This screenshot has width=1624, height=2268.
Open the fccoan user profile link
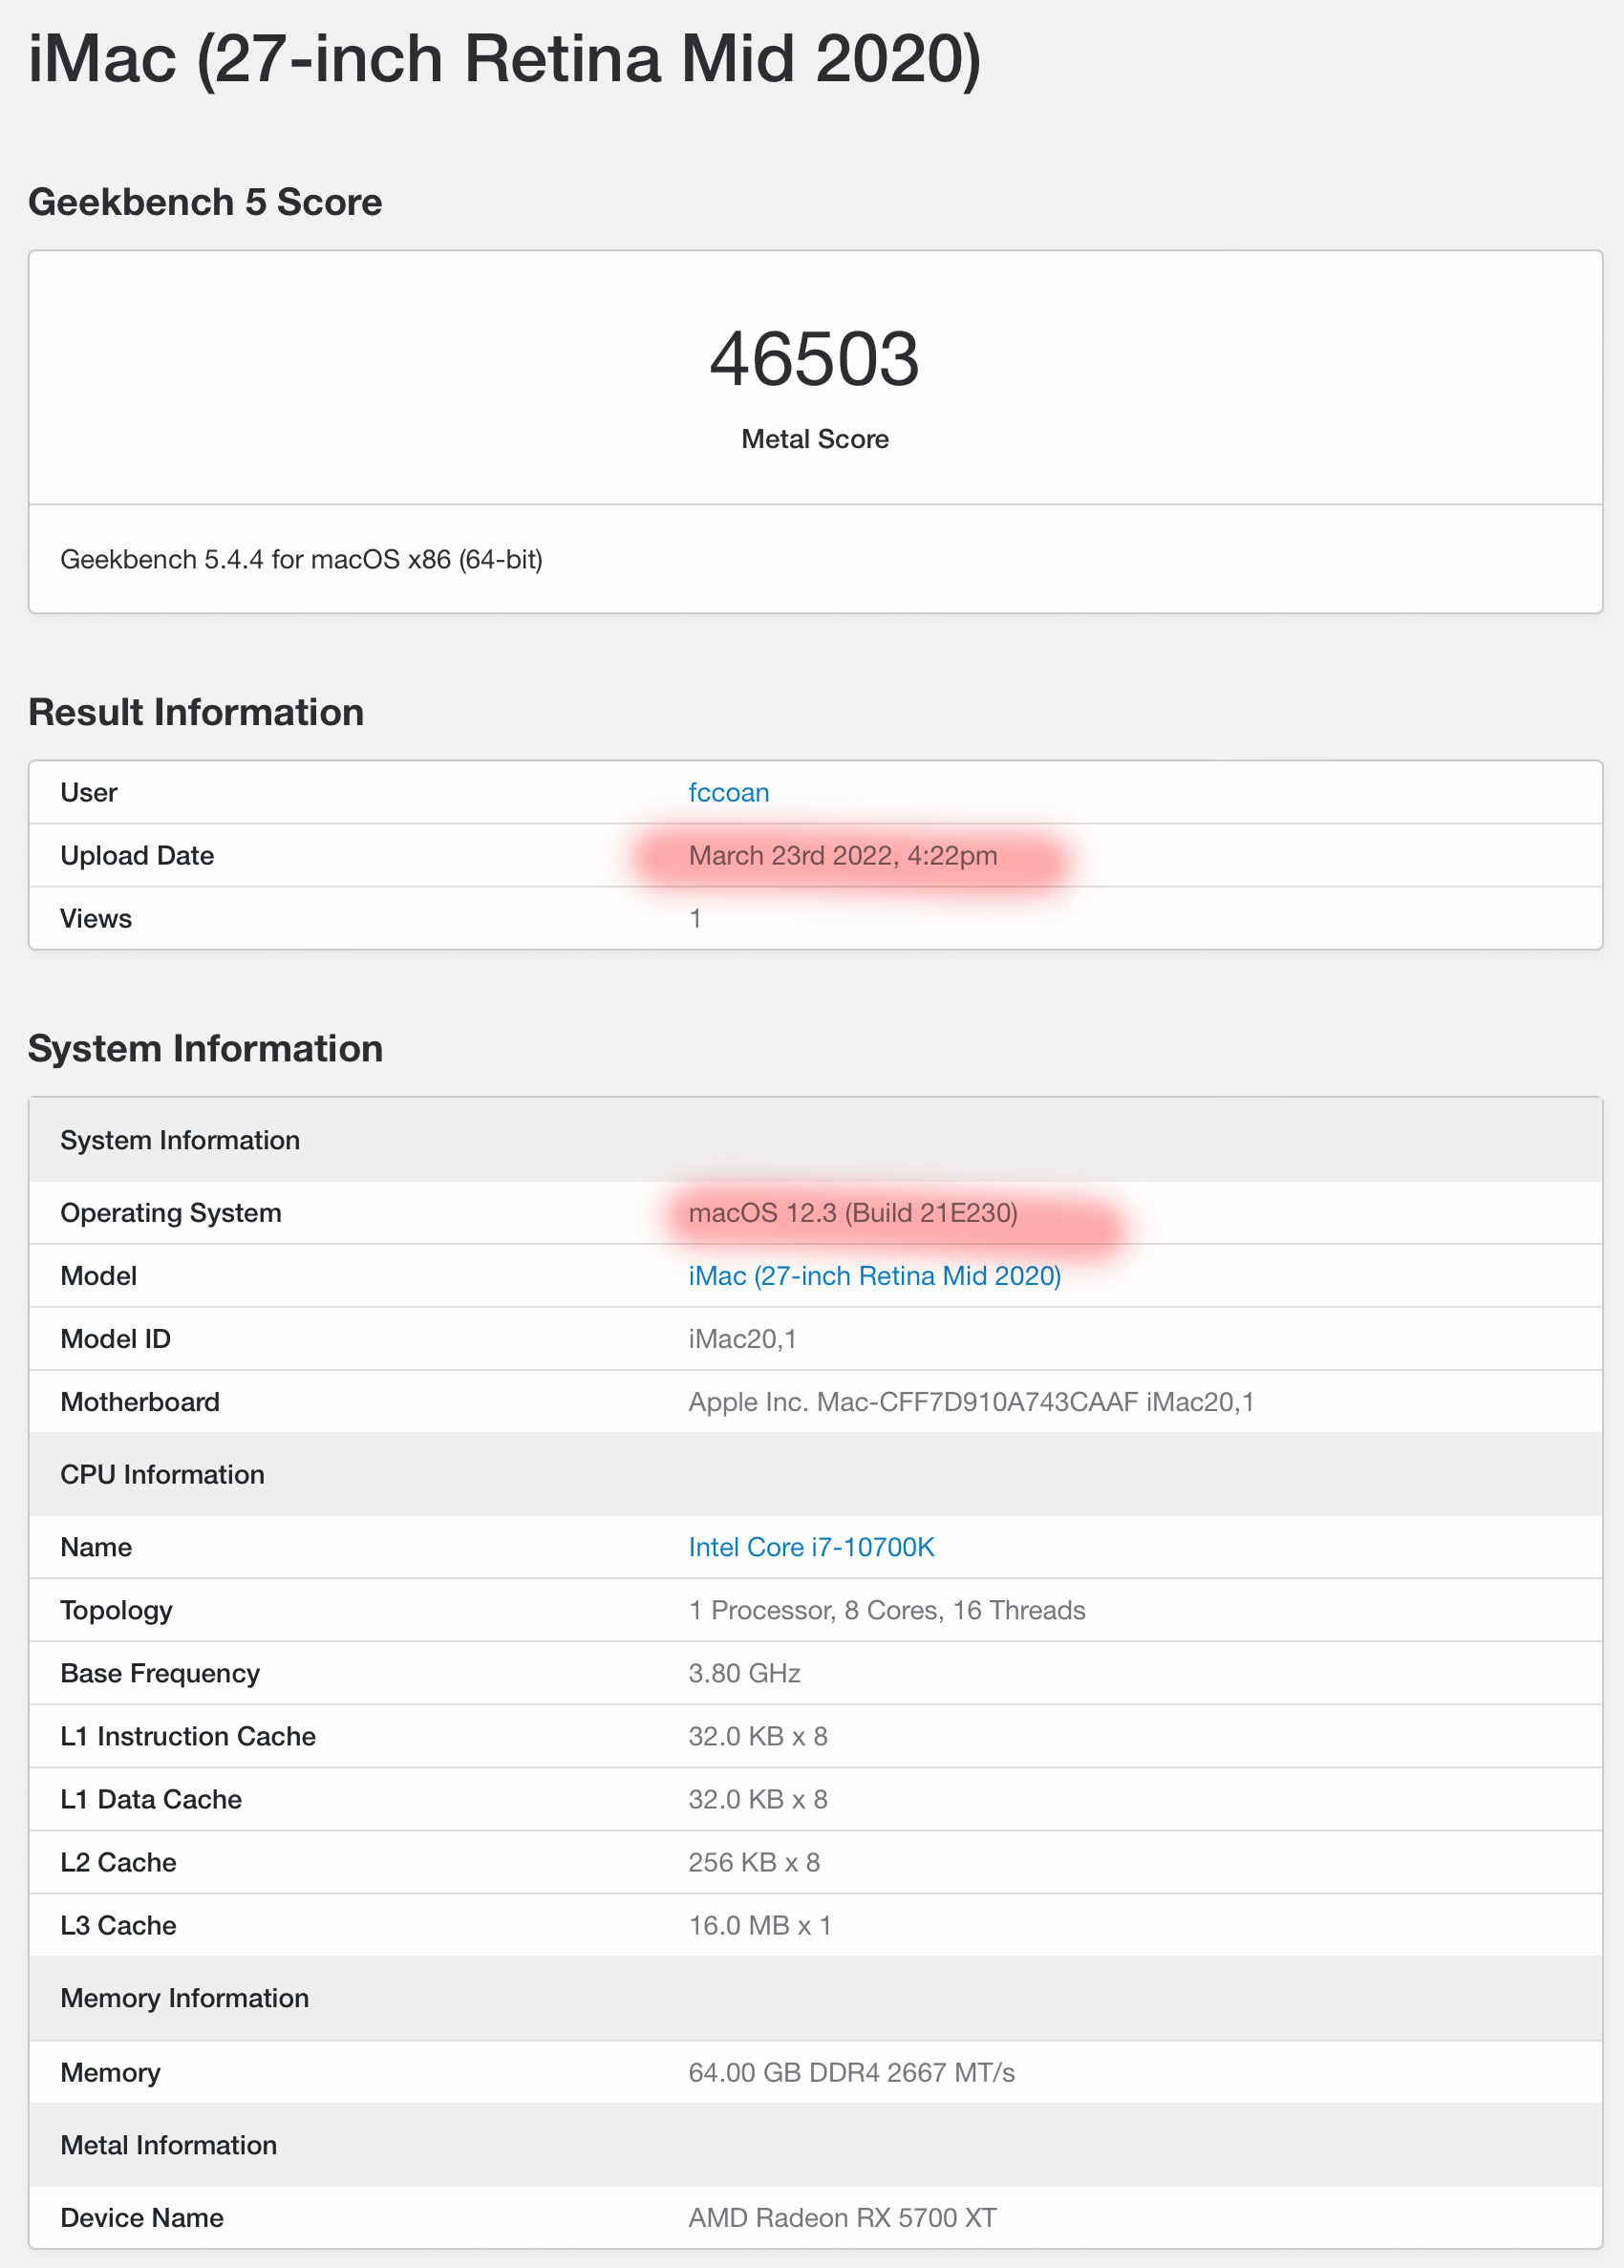pyautogui.click(x=728, y=792)
